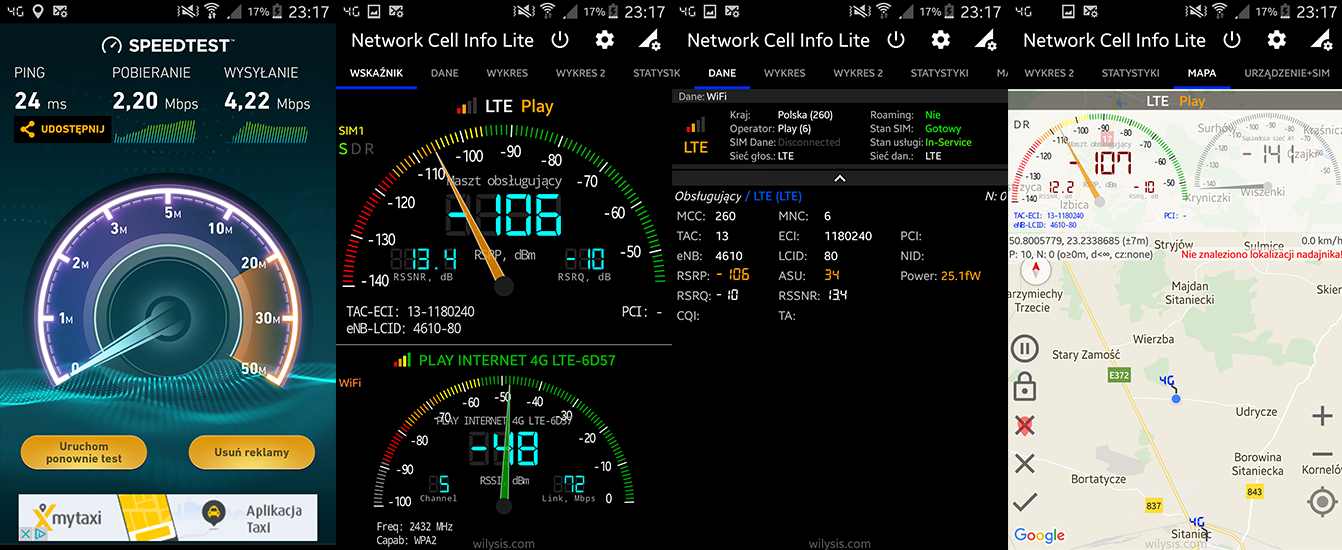Image resolution: width=1342 pixels, height=550 pixels.
Task: Center map using the my-location target icon
Action: tap(1322, 501)
